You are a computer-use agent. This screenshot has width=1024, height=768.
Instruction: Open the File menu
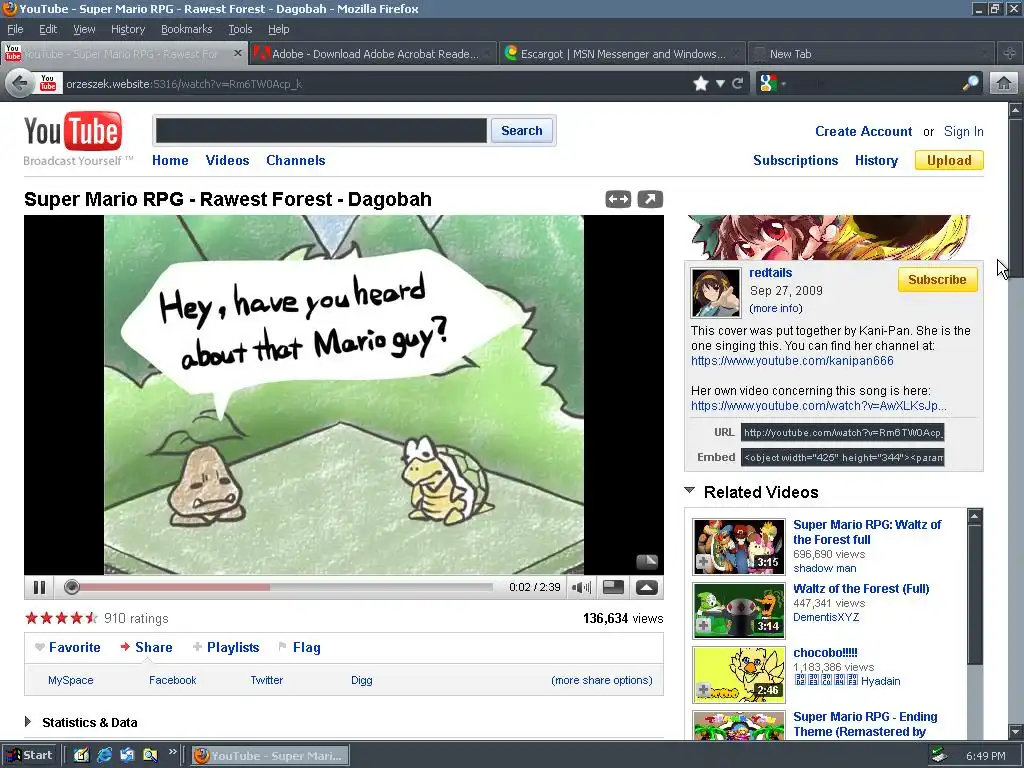point(15,29)
